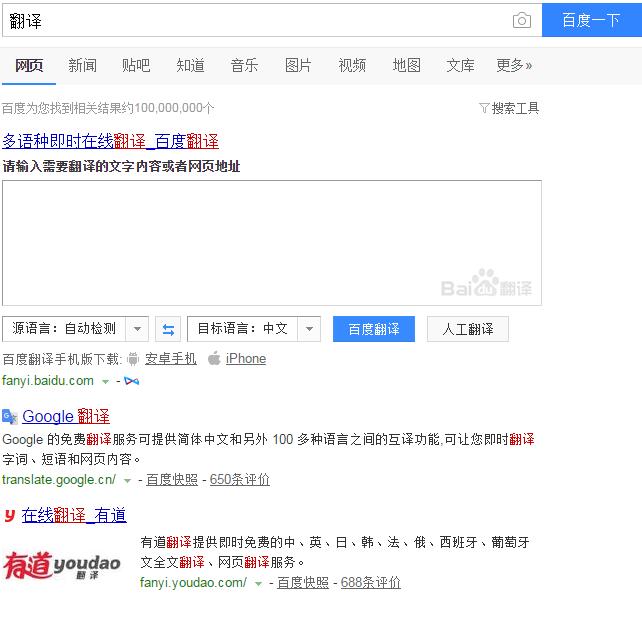
Task: Expand green arrow next to fanyi.baidu.com
Action: pos(105,382)
